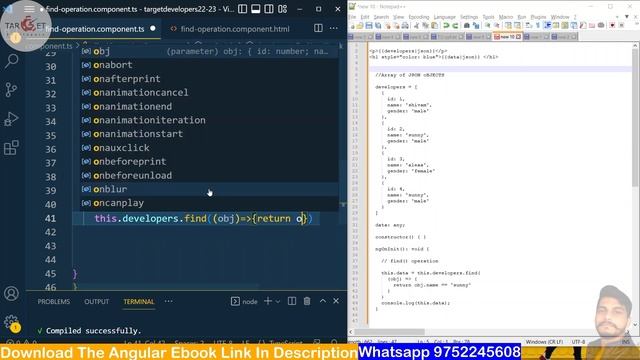
Task: Switch to PROBLEMS panel tab
Action: [53, 302]
